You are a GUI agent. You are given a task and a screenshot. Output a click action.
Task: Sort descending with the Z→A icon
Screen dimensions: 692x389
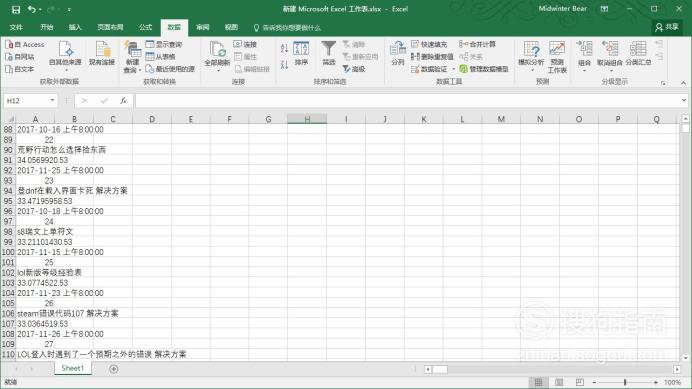tap(284, 64)
